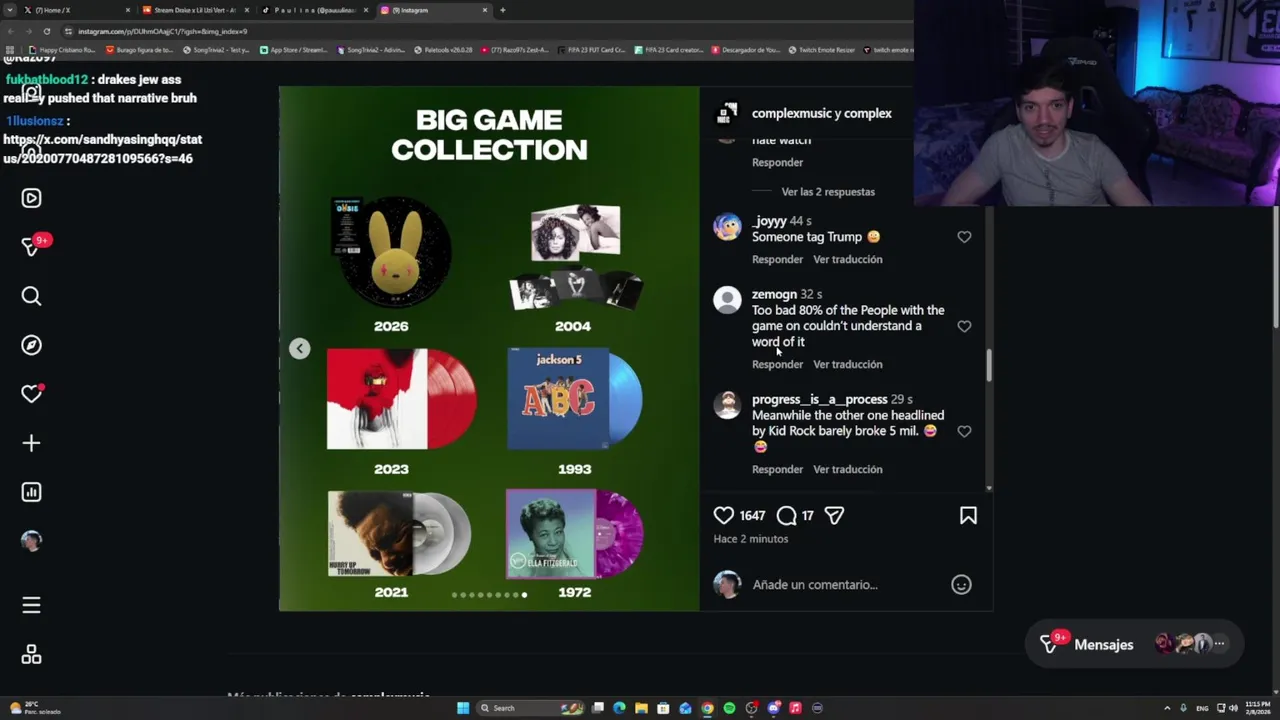This screenshot has height=720, width=1280.
Task: Like _joyyy's comment
Action: coord(964,237)
